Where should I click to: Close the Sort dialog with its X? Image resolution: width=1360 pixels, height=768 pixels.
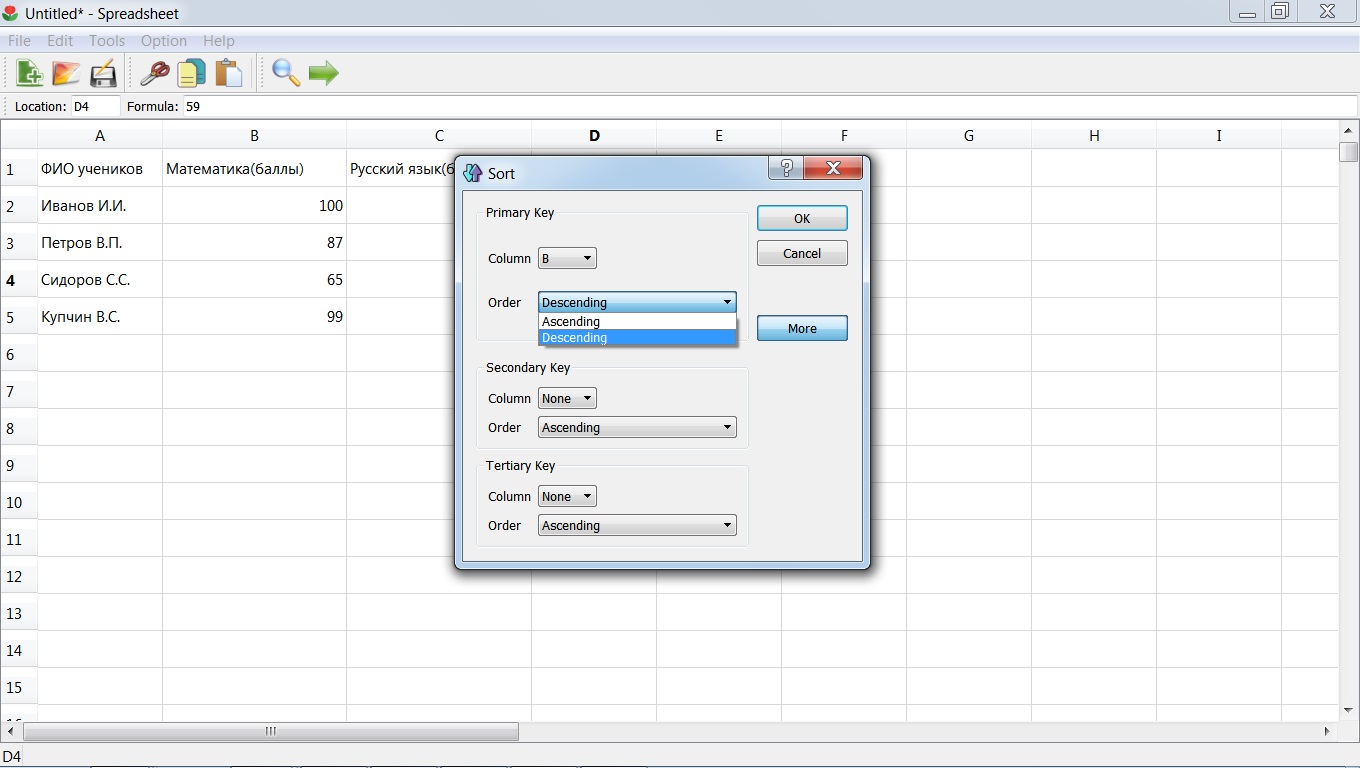pyautogui.click(x=832, y=168)
